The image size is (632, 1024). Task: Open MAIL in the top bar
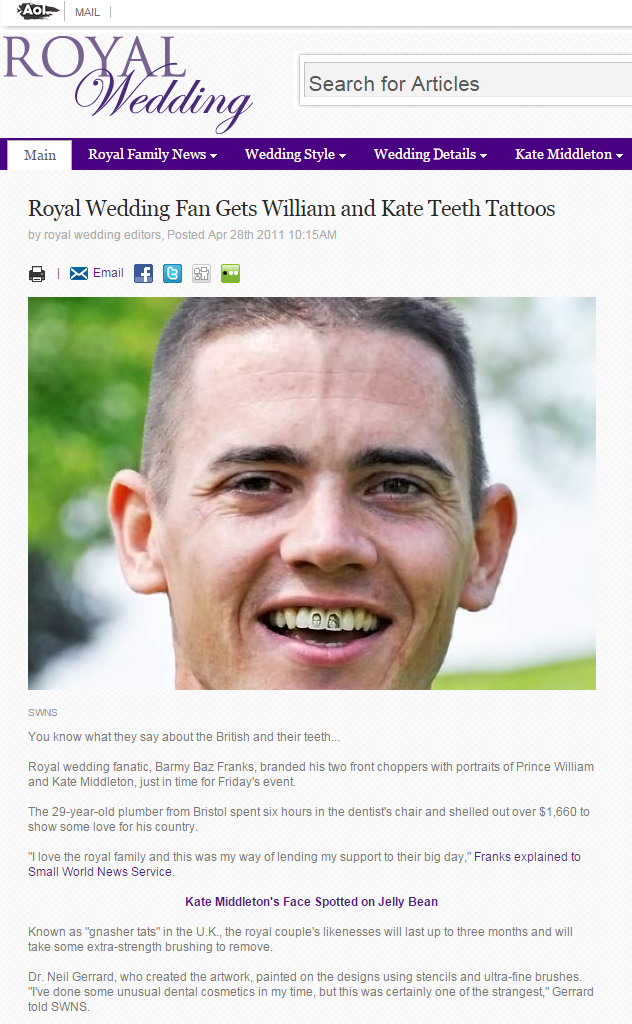pos(87,12)
